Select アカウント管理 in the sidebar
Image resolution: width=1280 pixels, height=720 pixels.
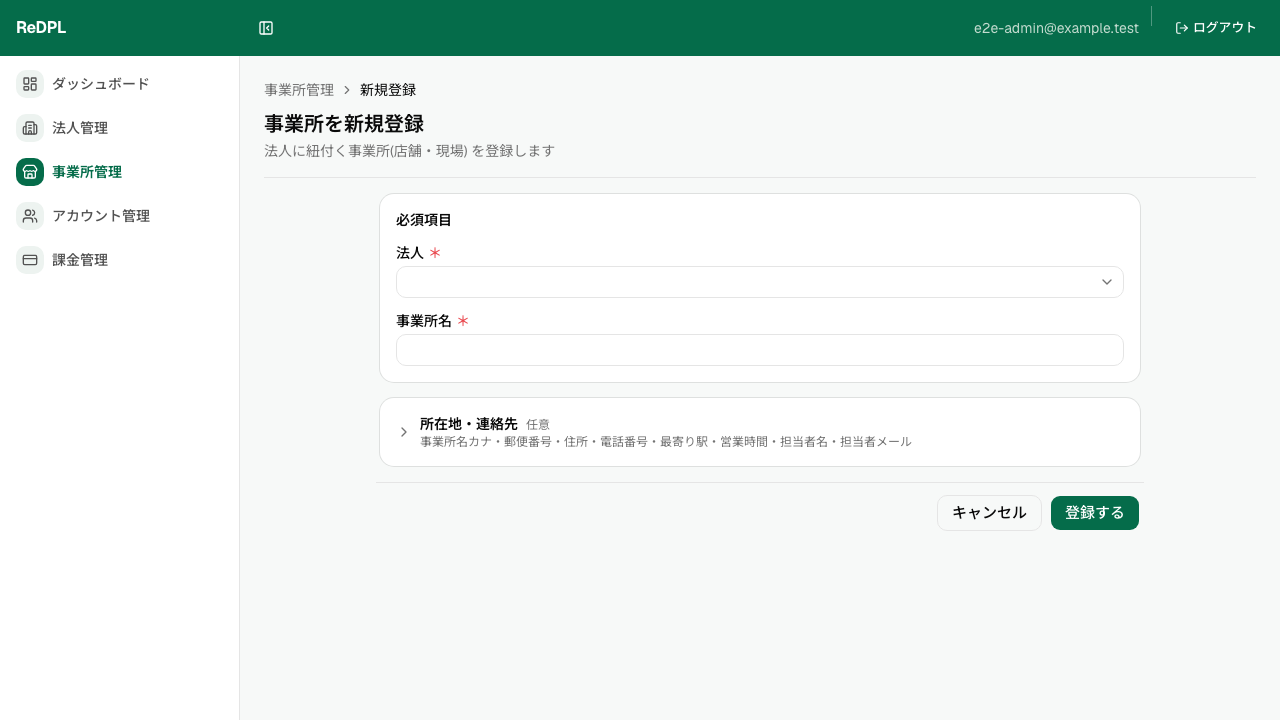120,216
